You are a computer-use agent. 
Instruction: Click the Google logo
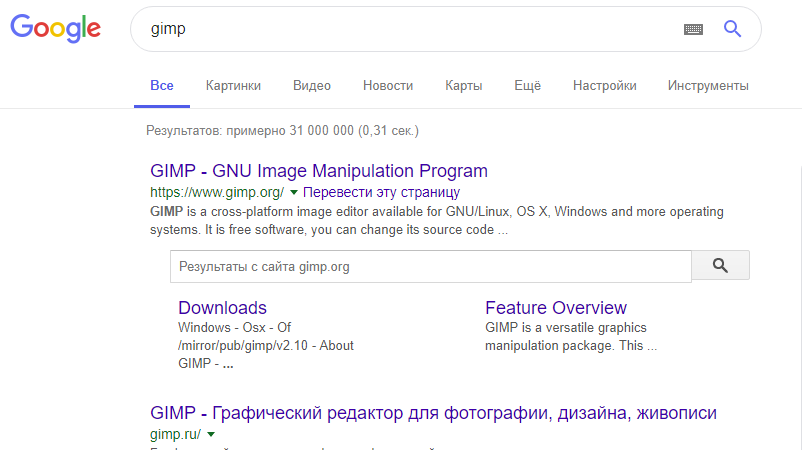(55, 28)
